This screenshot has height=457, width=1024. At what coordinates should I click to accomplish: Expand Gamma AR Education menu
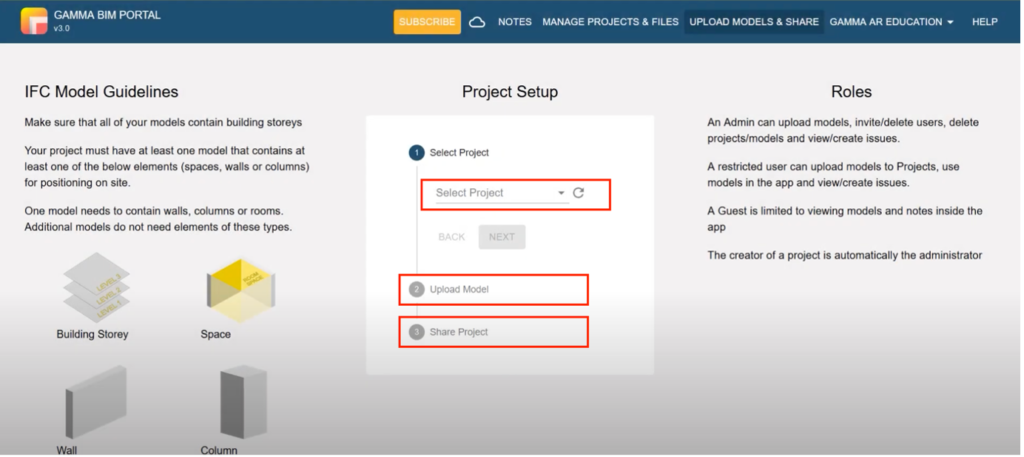pyautogui.click(x=891, y=22)
